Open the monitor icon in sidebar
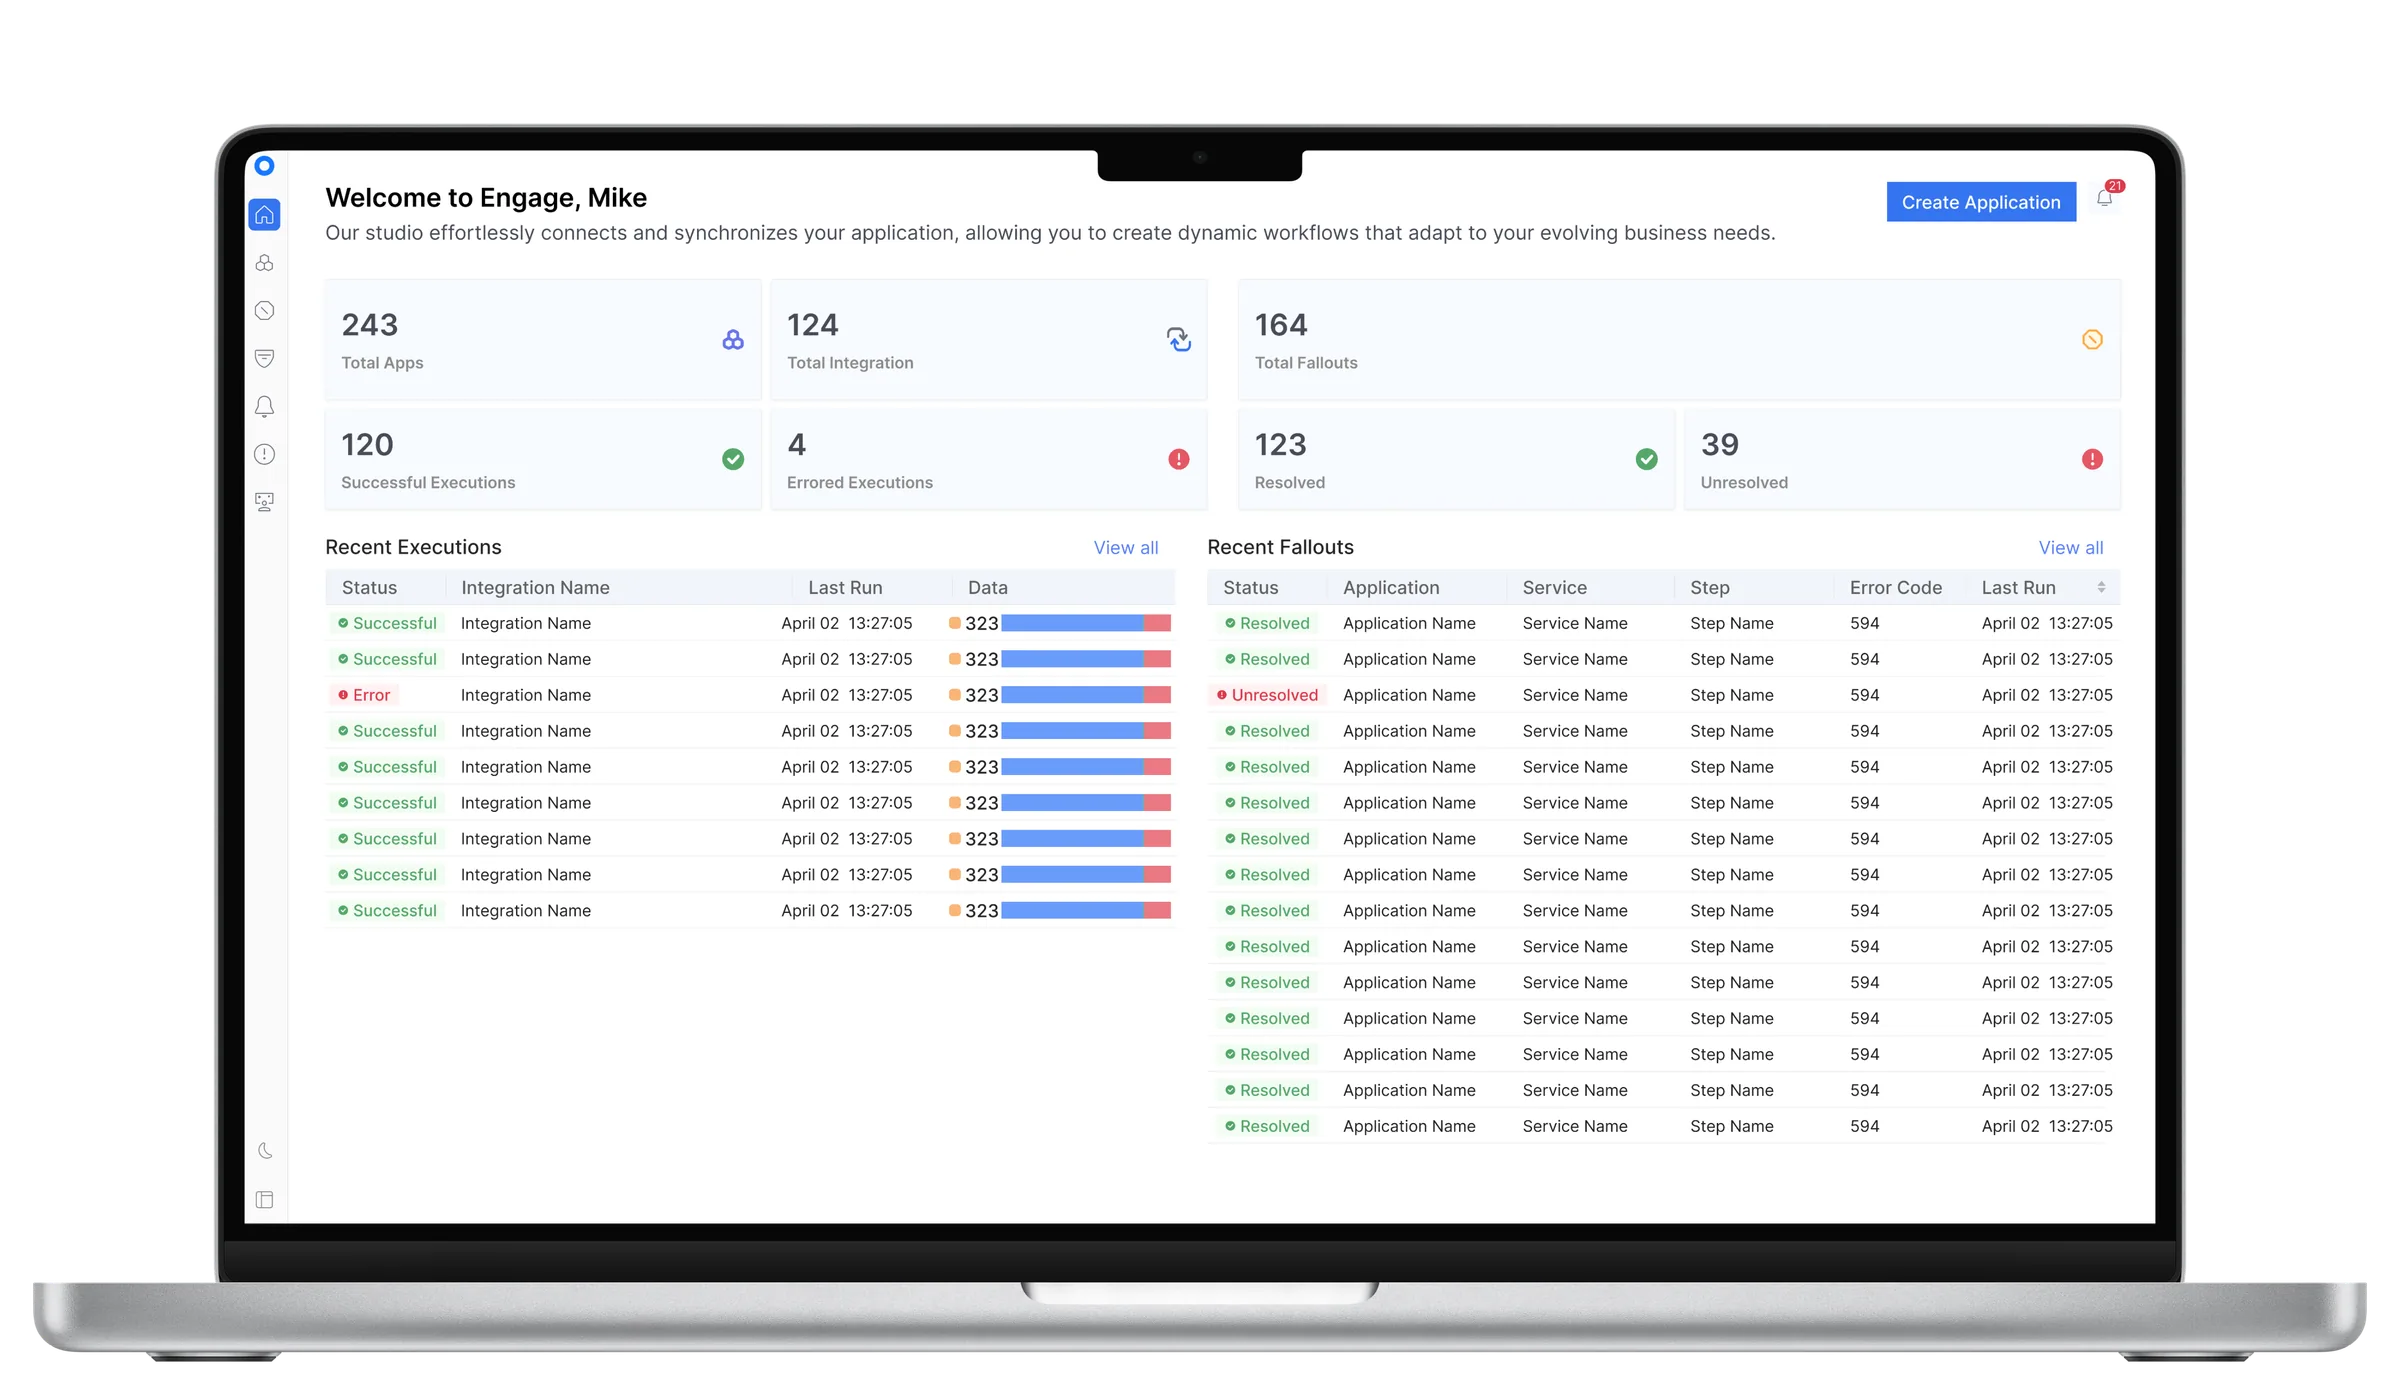 (264, 502)
